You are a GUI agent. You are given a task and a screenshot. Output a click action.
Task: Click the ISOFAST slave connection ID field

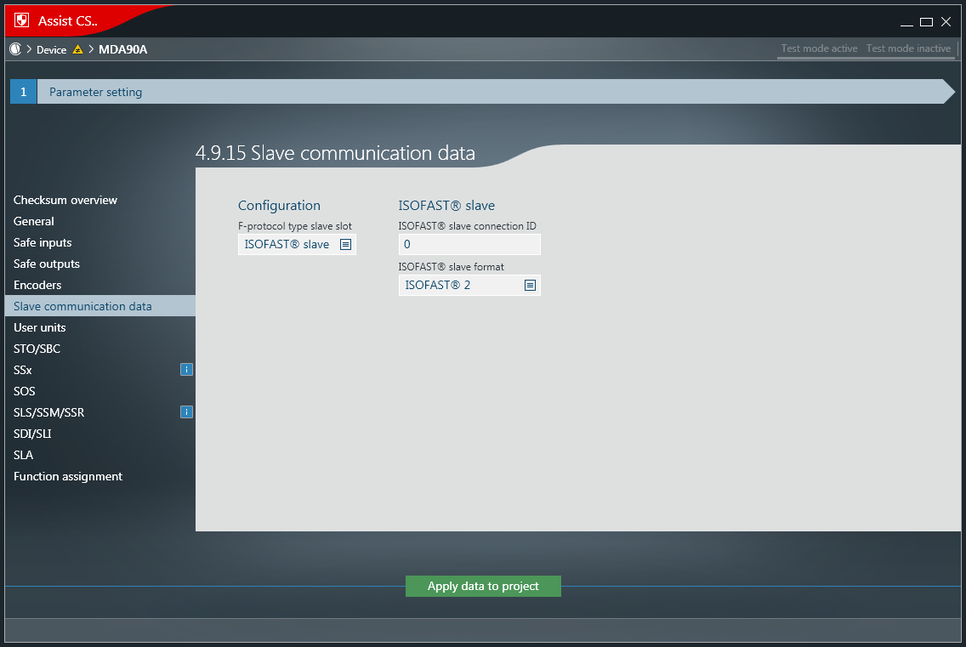point(469,244)
